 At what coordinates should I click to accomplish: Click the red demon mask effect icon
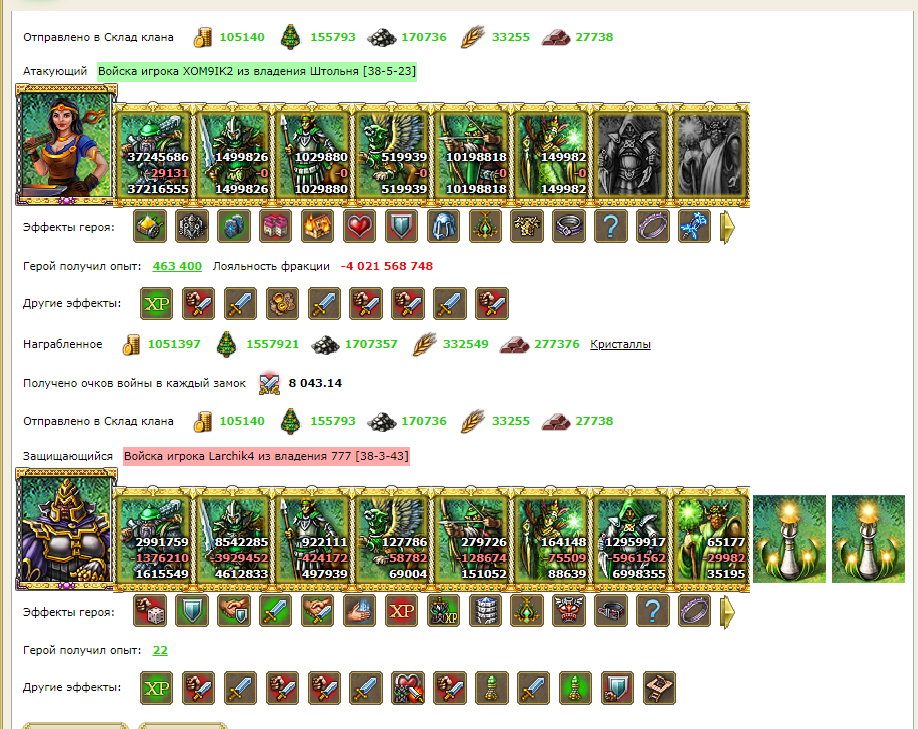pos(568,611)
